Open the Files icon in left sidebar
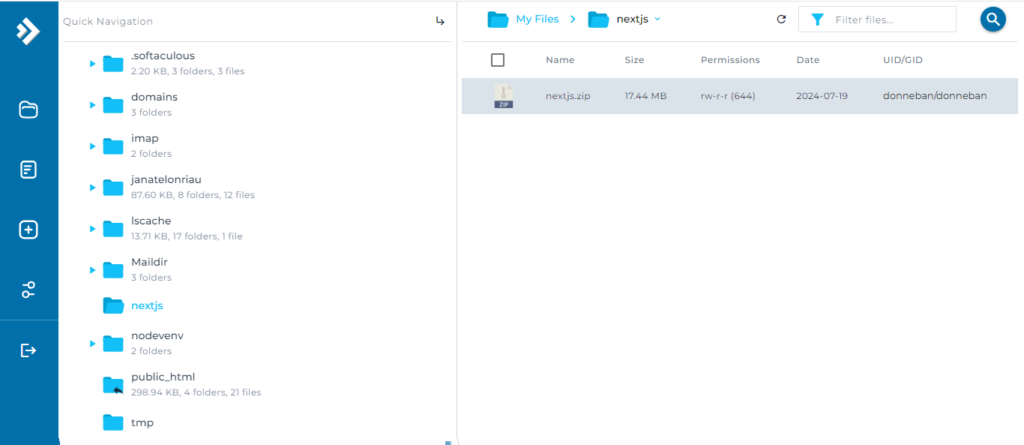The image size is (1024, 445). pos(28,110)
